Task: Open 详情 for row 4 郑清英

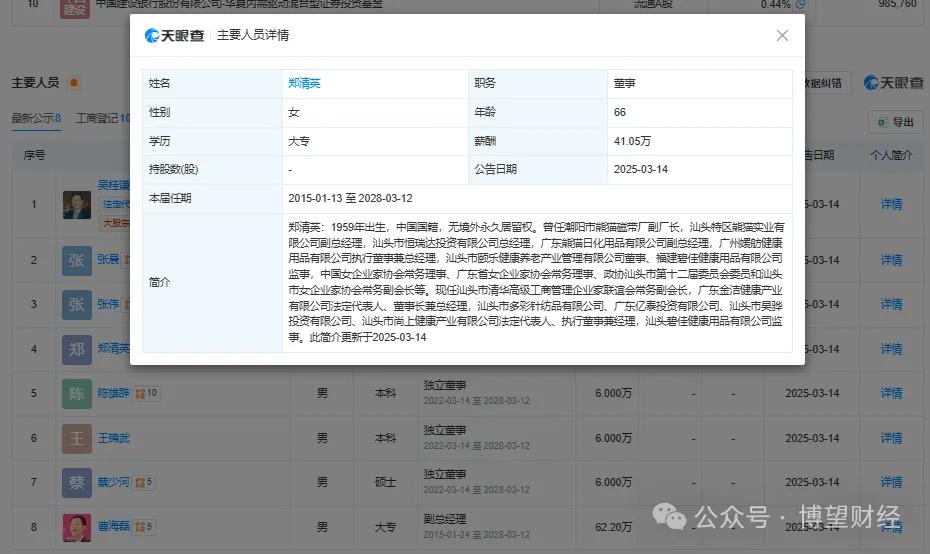Action: point(891,349)
